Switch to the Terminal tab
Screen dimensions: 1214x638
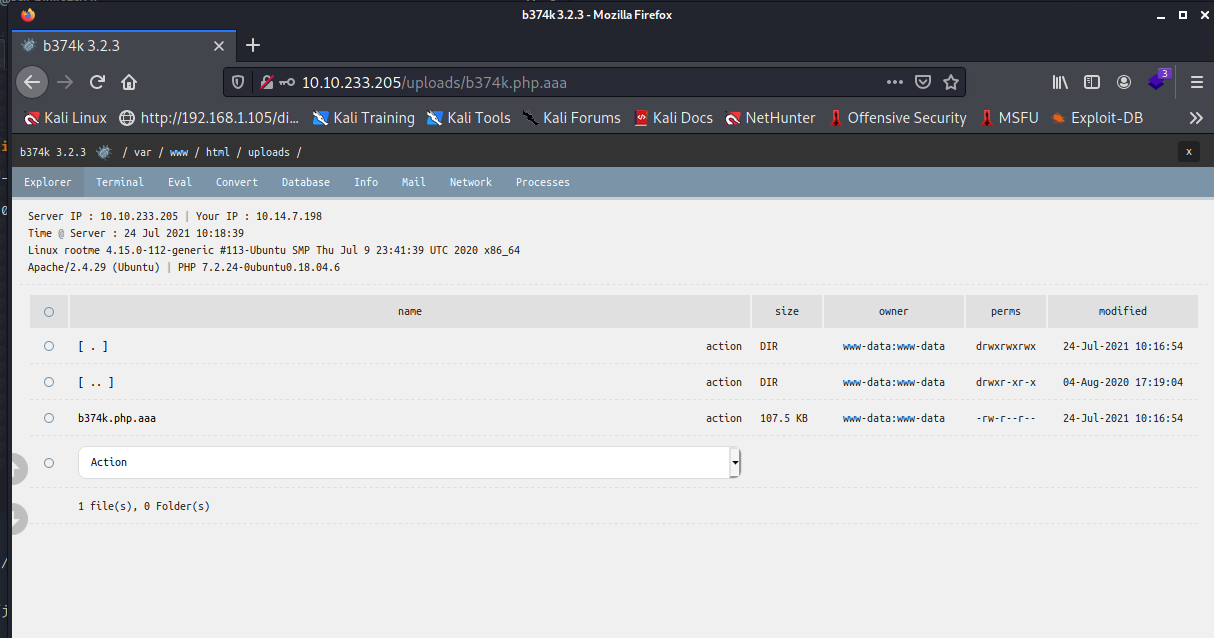tap(119, 182)
